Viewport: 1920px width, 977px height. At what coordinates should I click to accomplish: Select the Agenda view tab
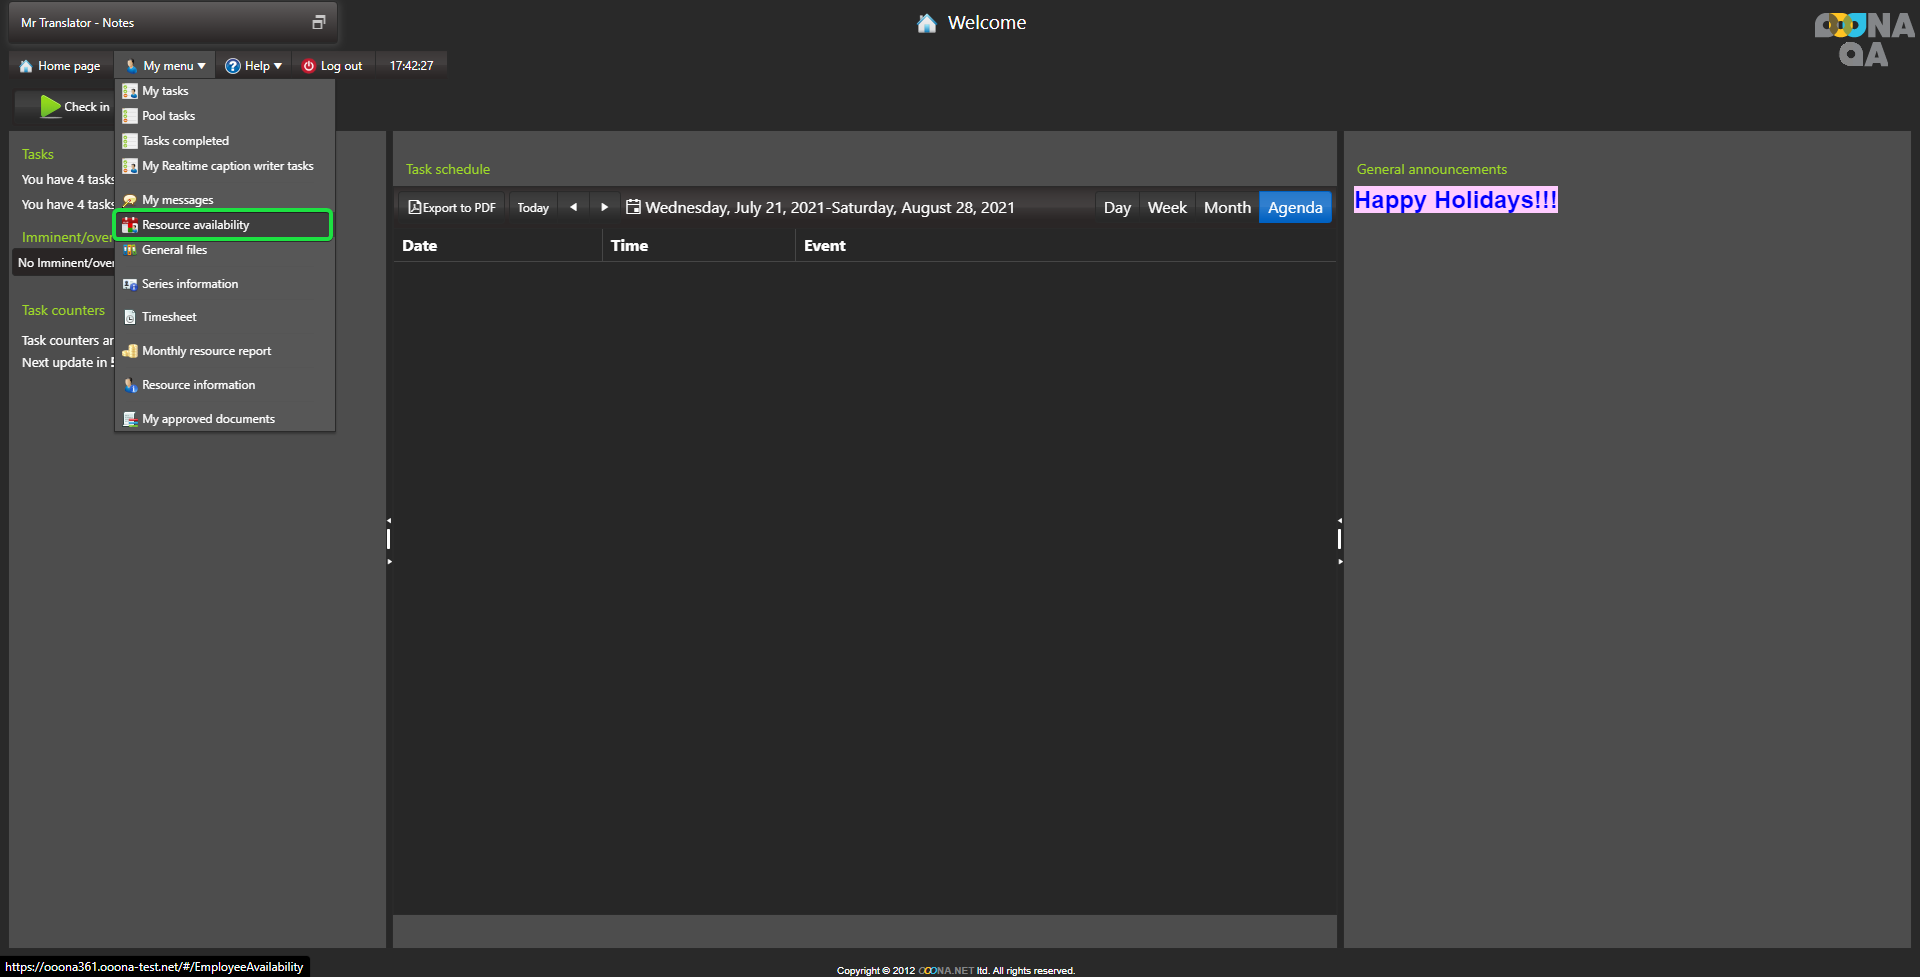[x=1295, y=207]
